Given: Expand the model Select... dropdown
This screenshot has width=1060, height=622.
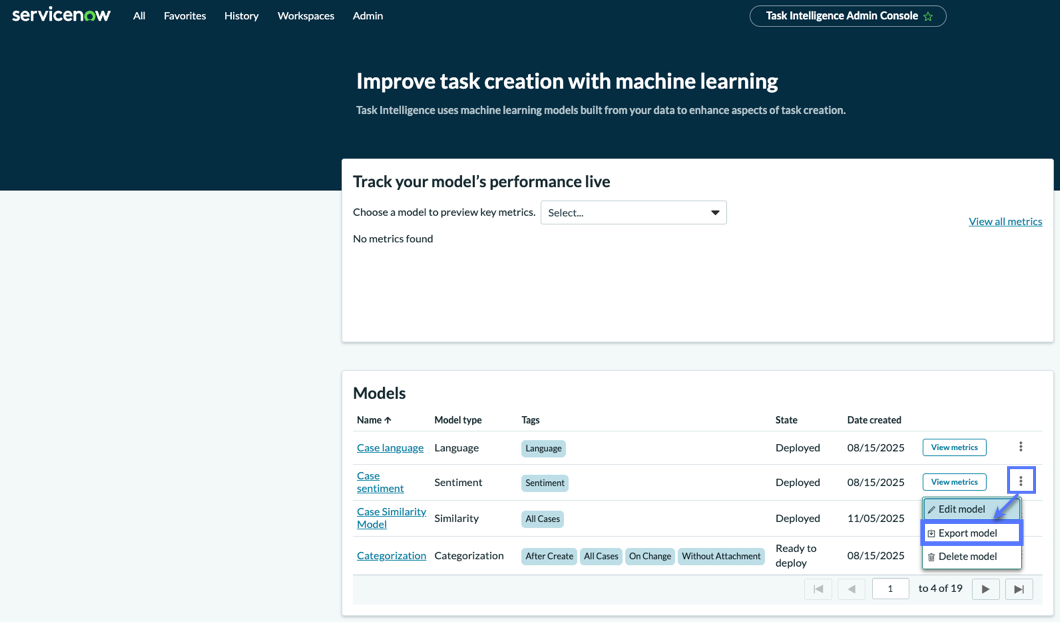Looking at the screenshot, I should (x=633, y=212).
